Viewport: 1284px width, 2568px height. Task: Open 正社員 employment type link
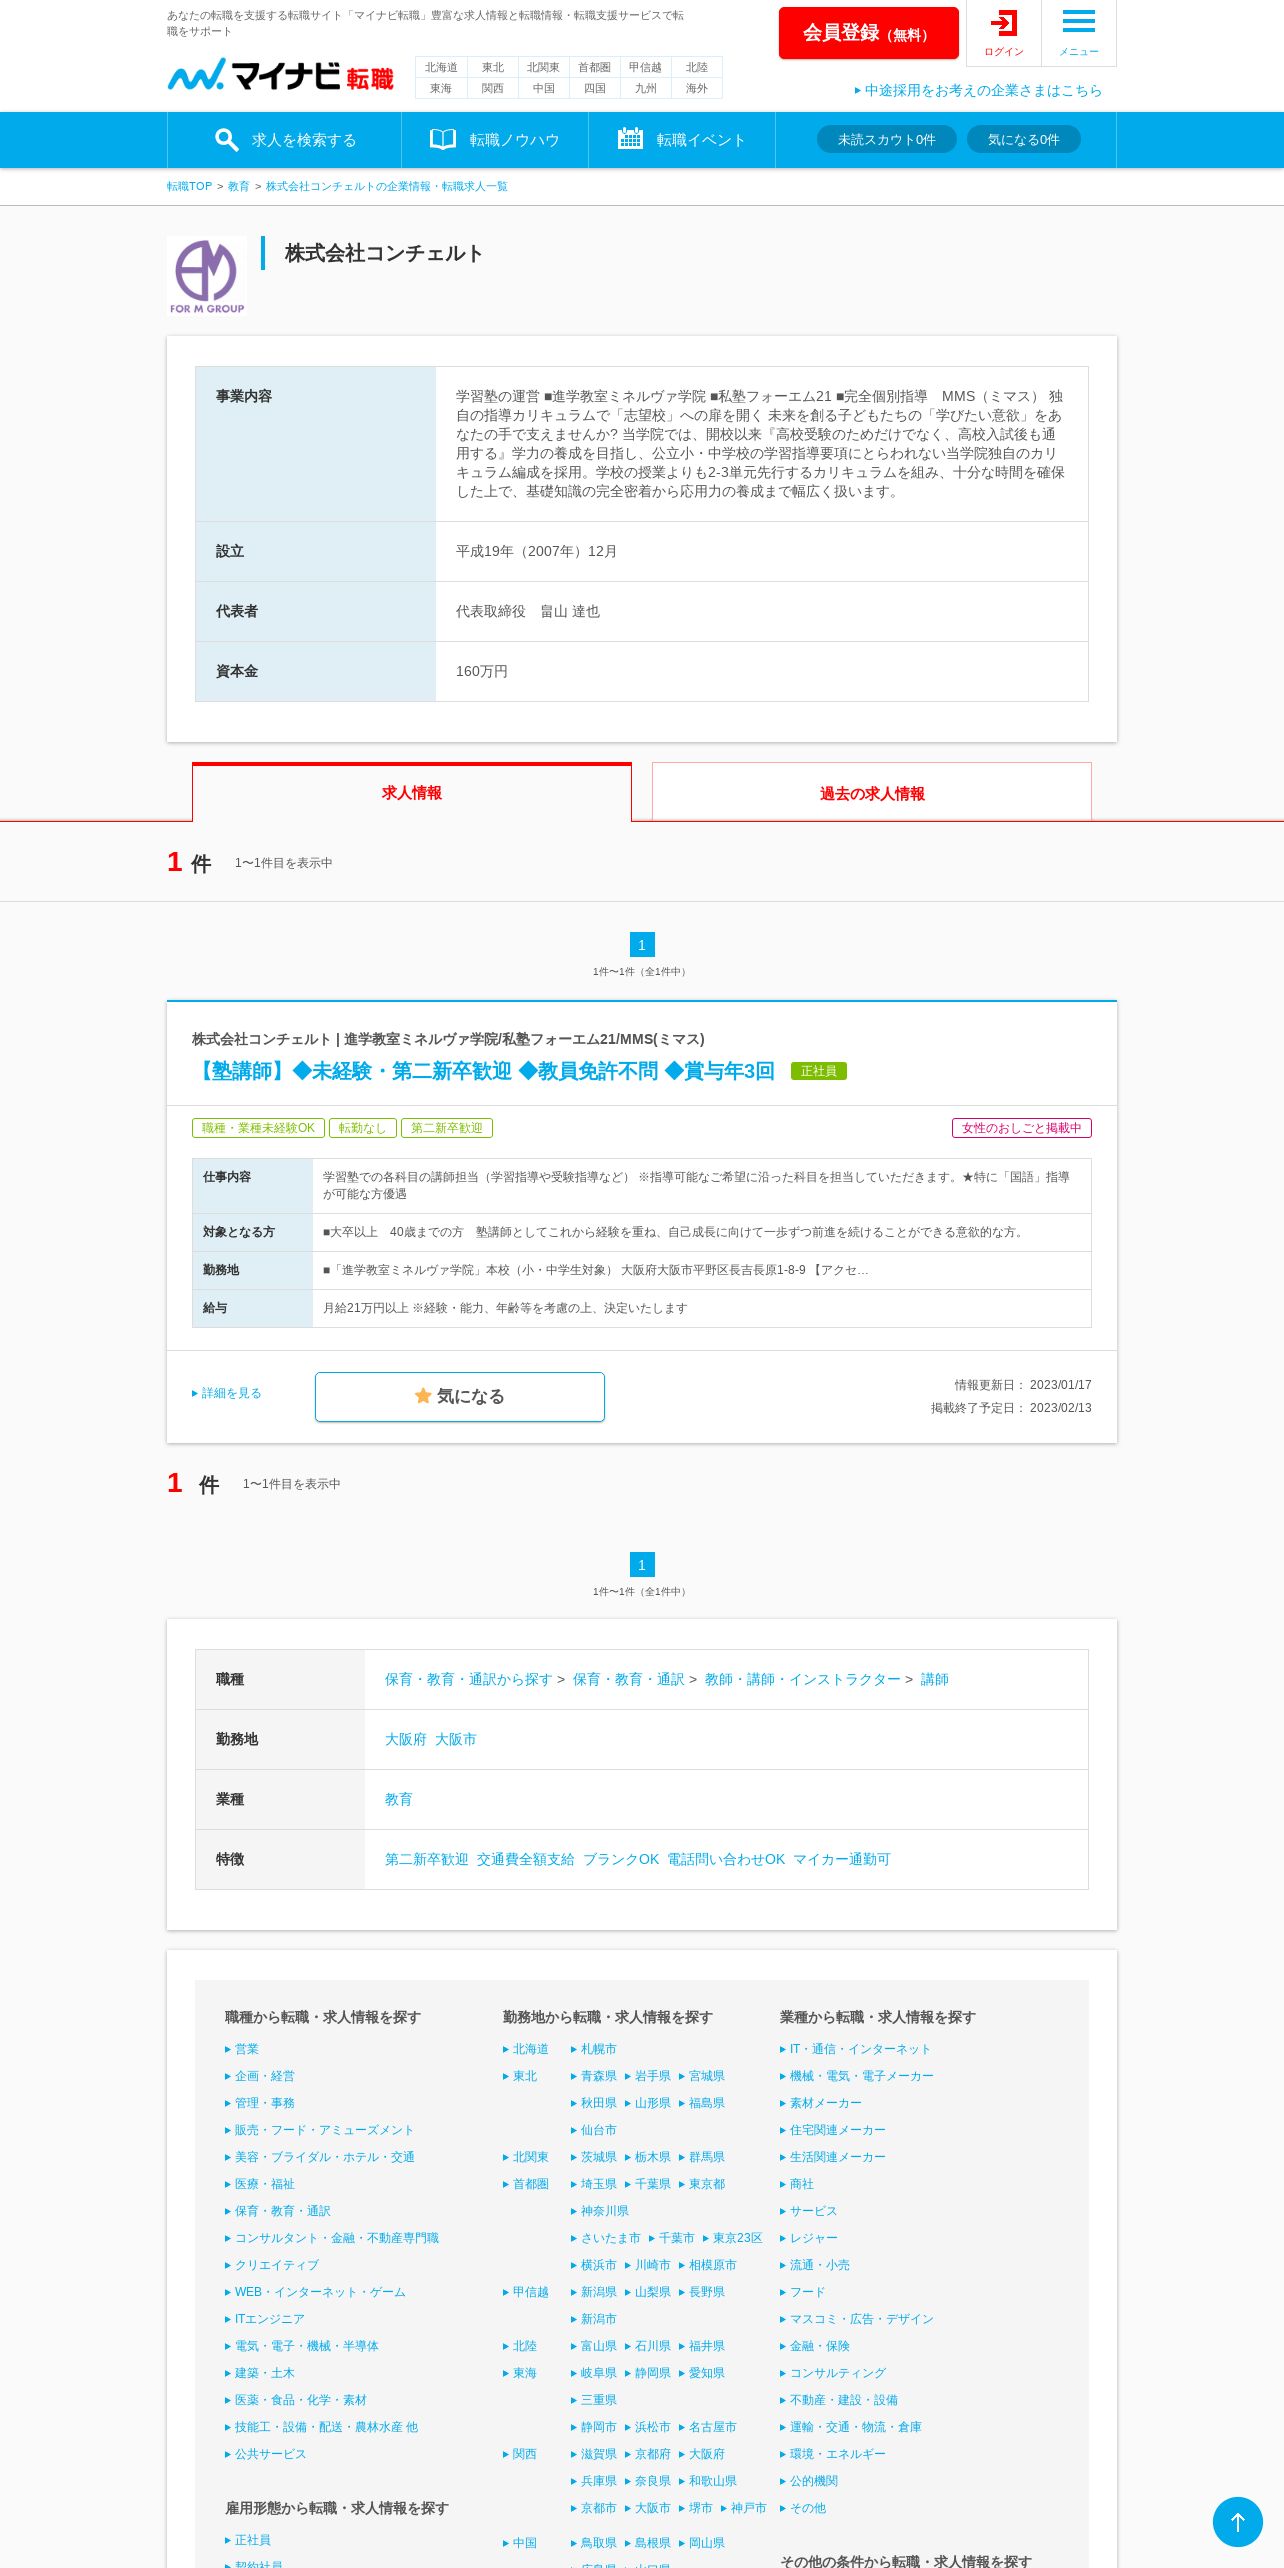point(248,2540)
